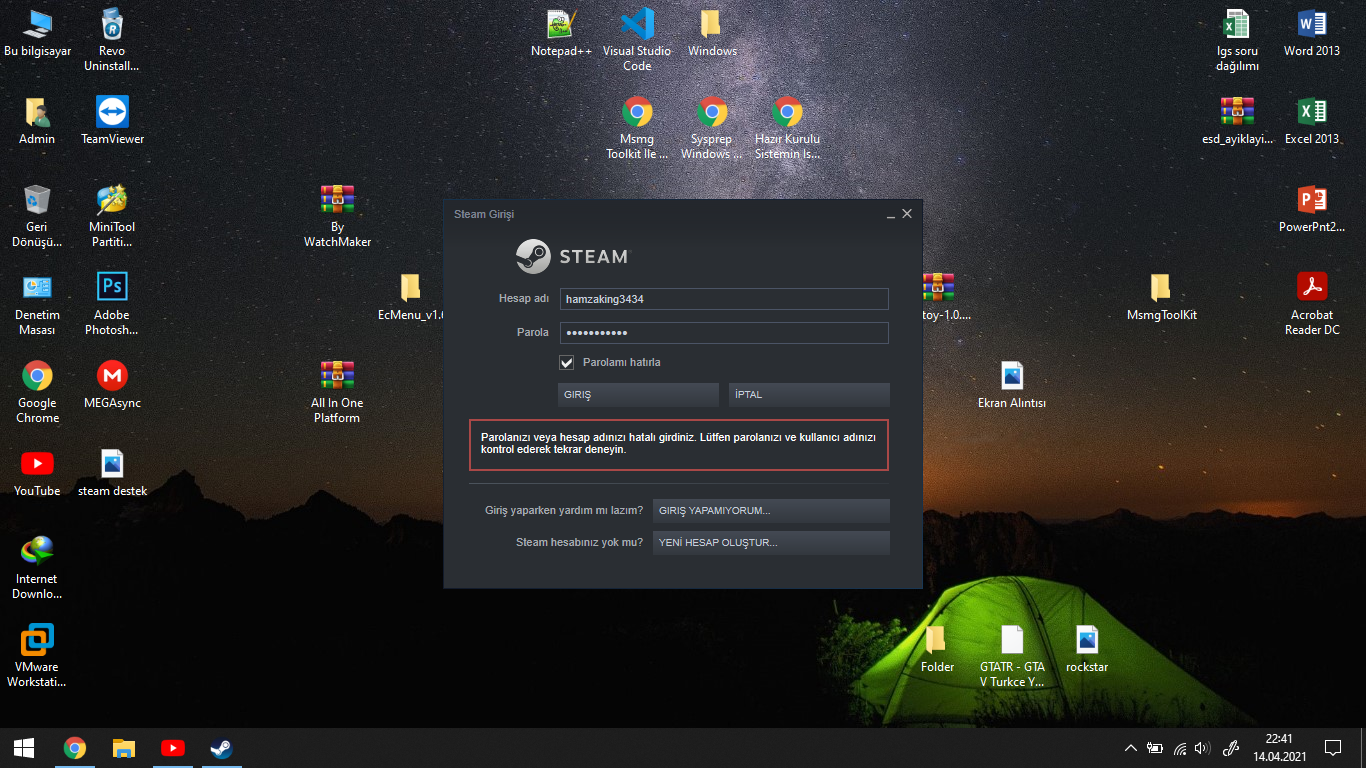1366x768 pixels.
Task: Minimize the Steam Girişi window
Action: pos(890,214)
